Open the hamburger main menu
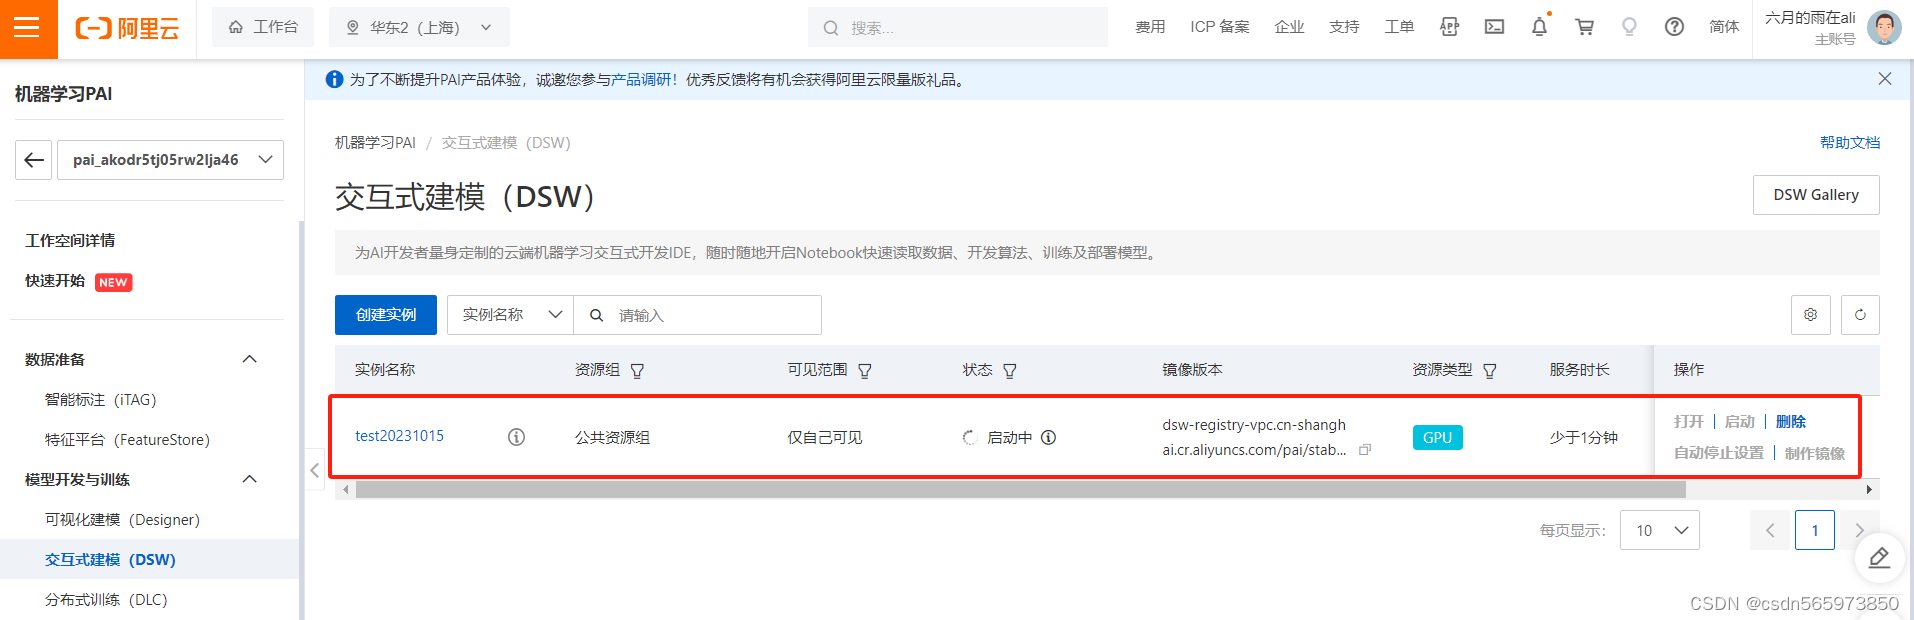Viewport: 1914px width, 620px height. pyautogui.click(x=28, y=28)
